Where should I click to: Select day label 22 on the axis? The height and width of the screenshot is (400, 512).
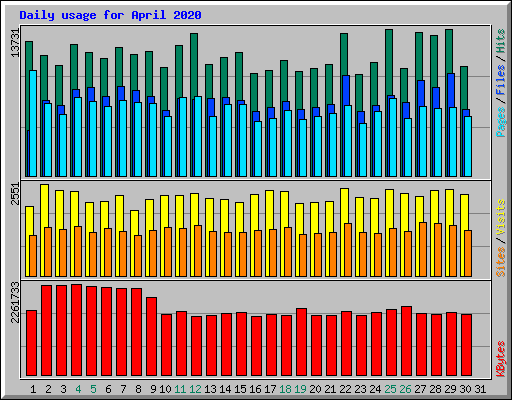(x=345, y=389)
